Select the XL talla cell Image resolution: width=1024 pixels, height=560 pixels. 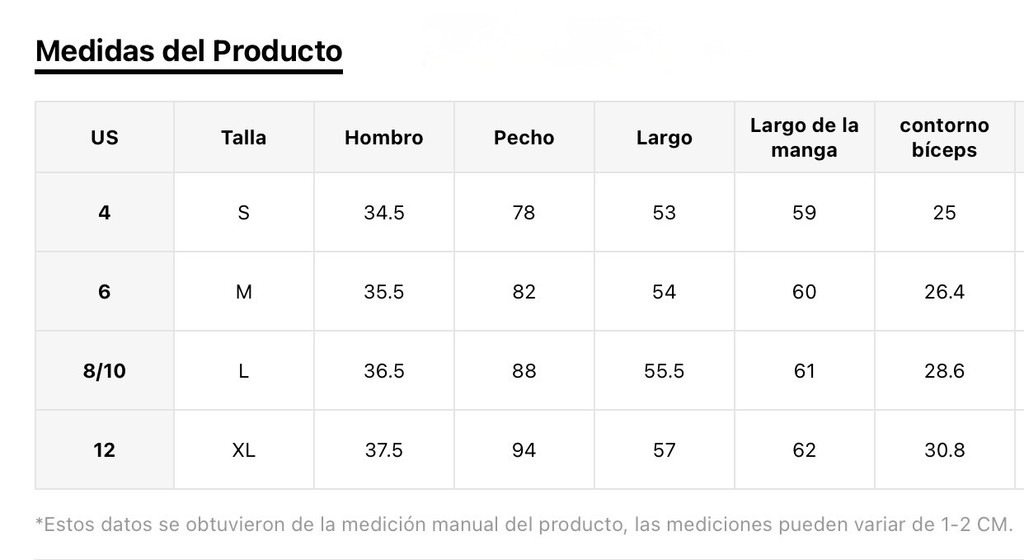click(x=244, y=450)
